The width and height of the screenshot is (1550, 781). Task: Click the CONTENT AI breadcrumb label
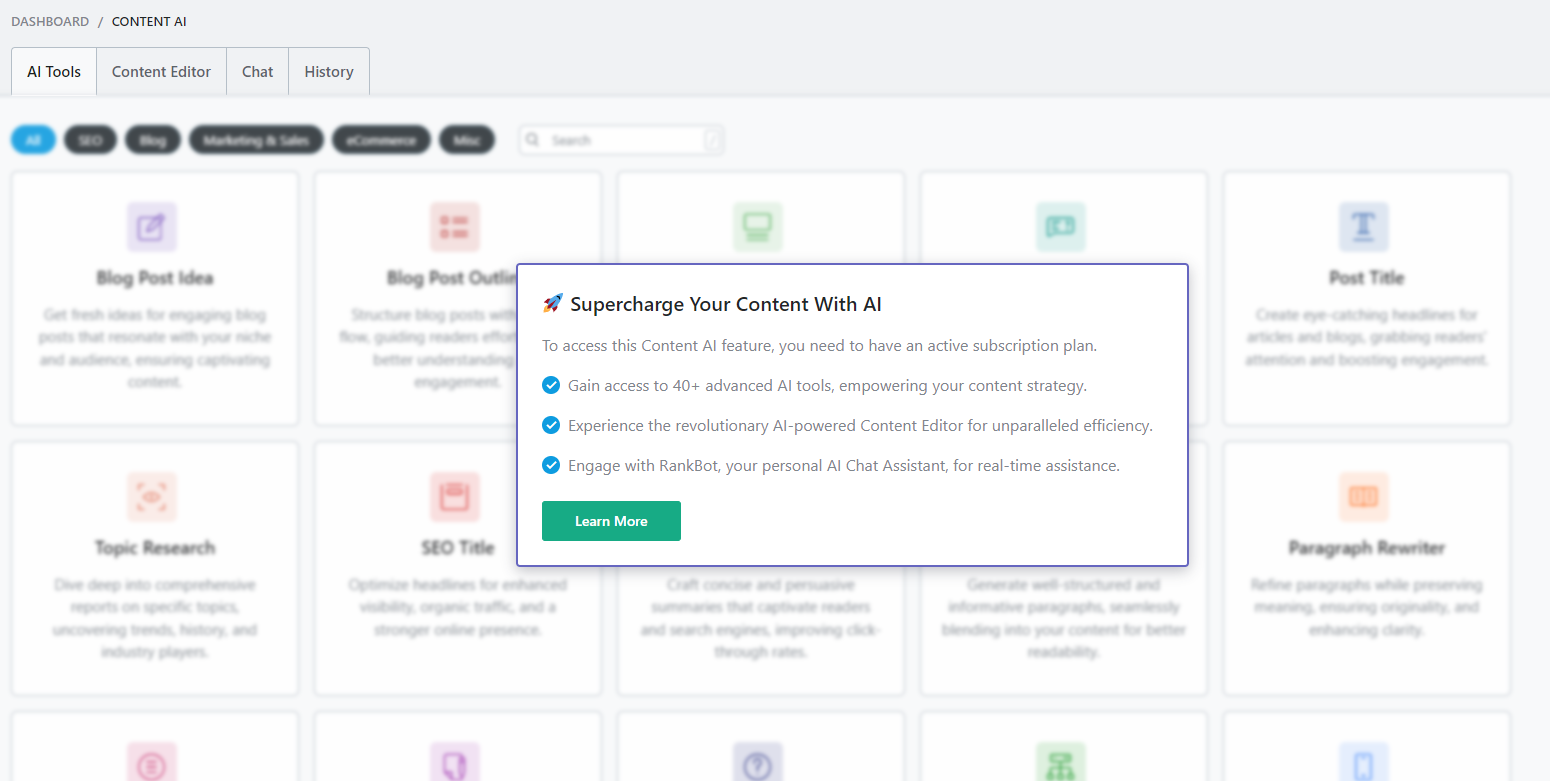click(x=149, y=21)
